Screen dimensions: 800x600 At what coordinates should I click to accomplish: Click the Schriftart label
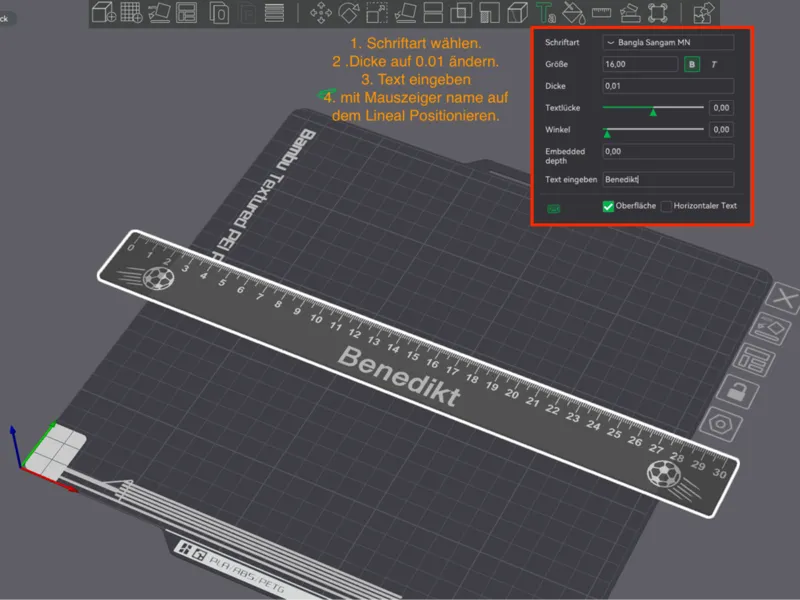[x=562, y=42]
